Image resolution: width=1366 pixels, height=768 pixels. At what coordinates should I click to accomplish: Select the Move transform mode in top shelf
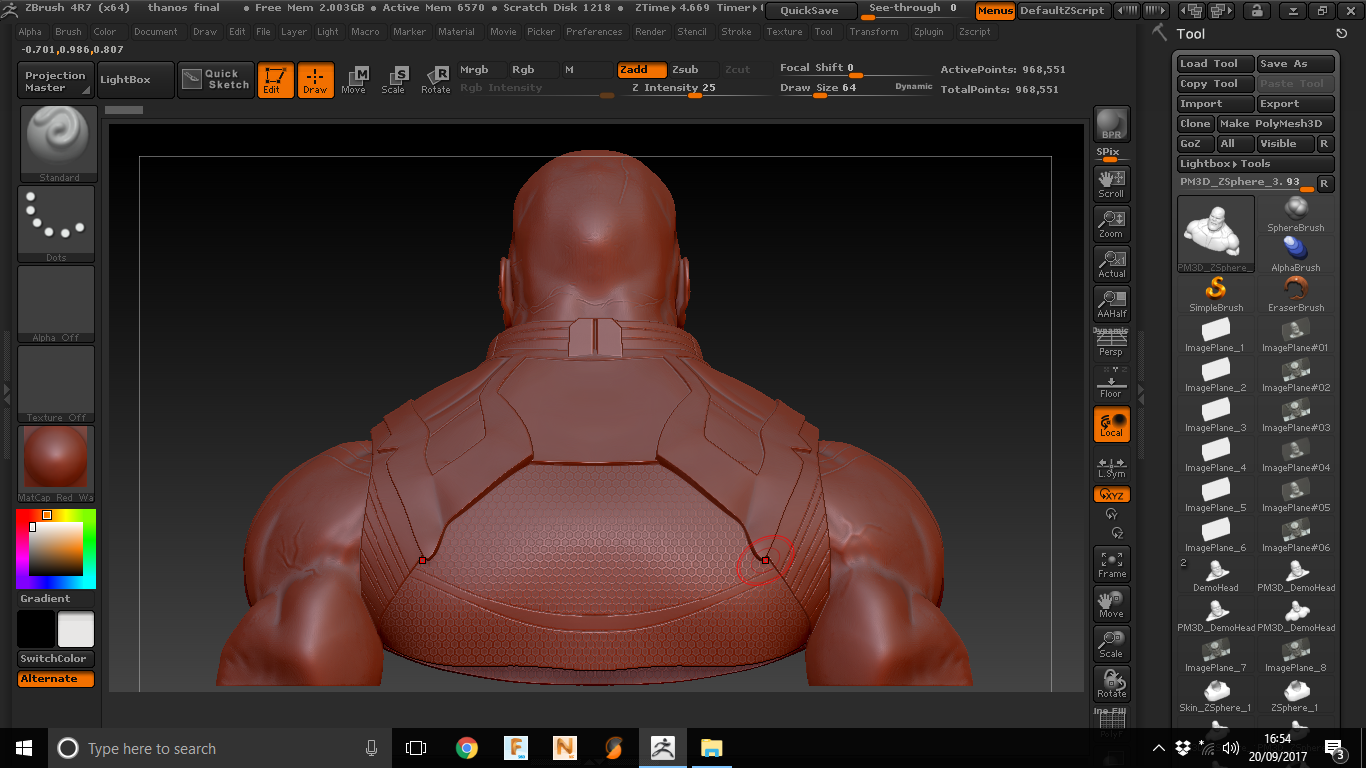354,80
